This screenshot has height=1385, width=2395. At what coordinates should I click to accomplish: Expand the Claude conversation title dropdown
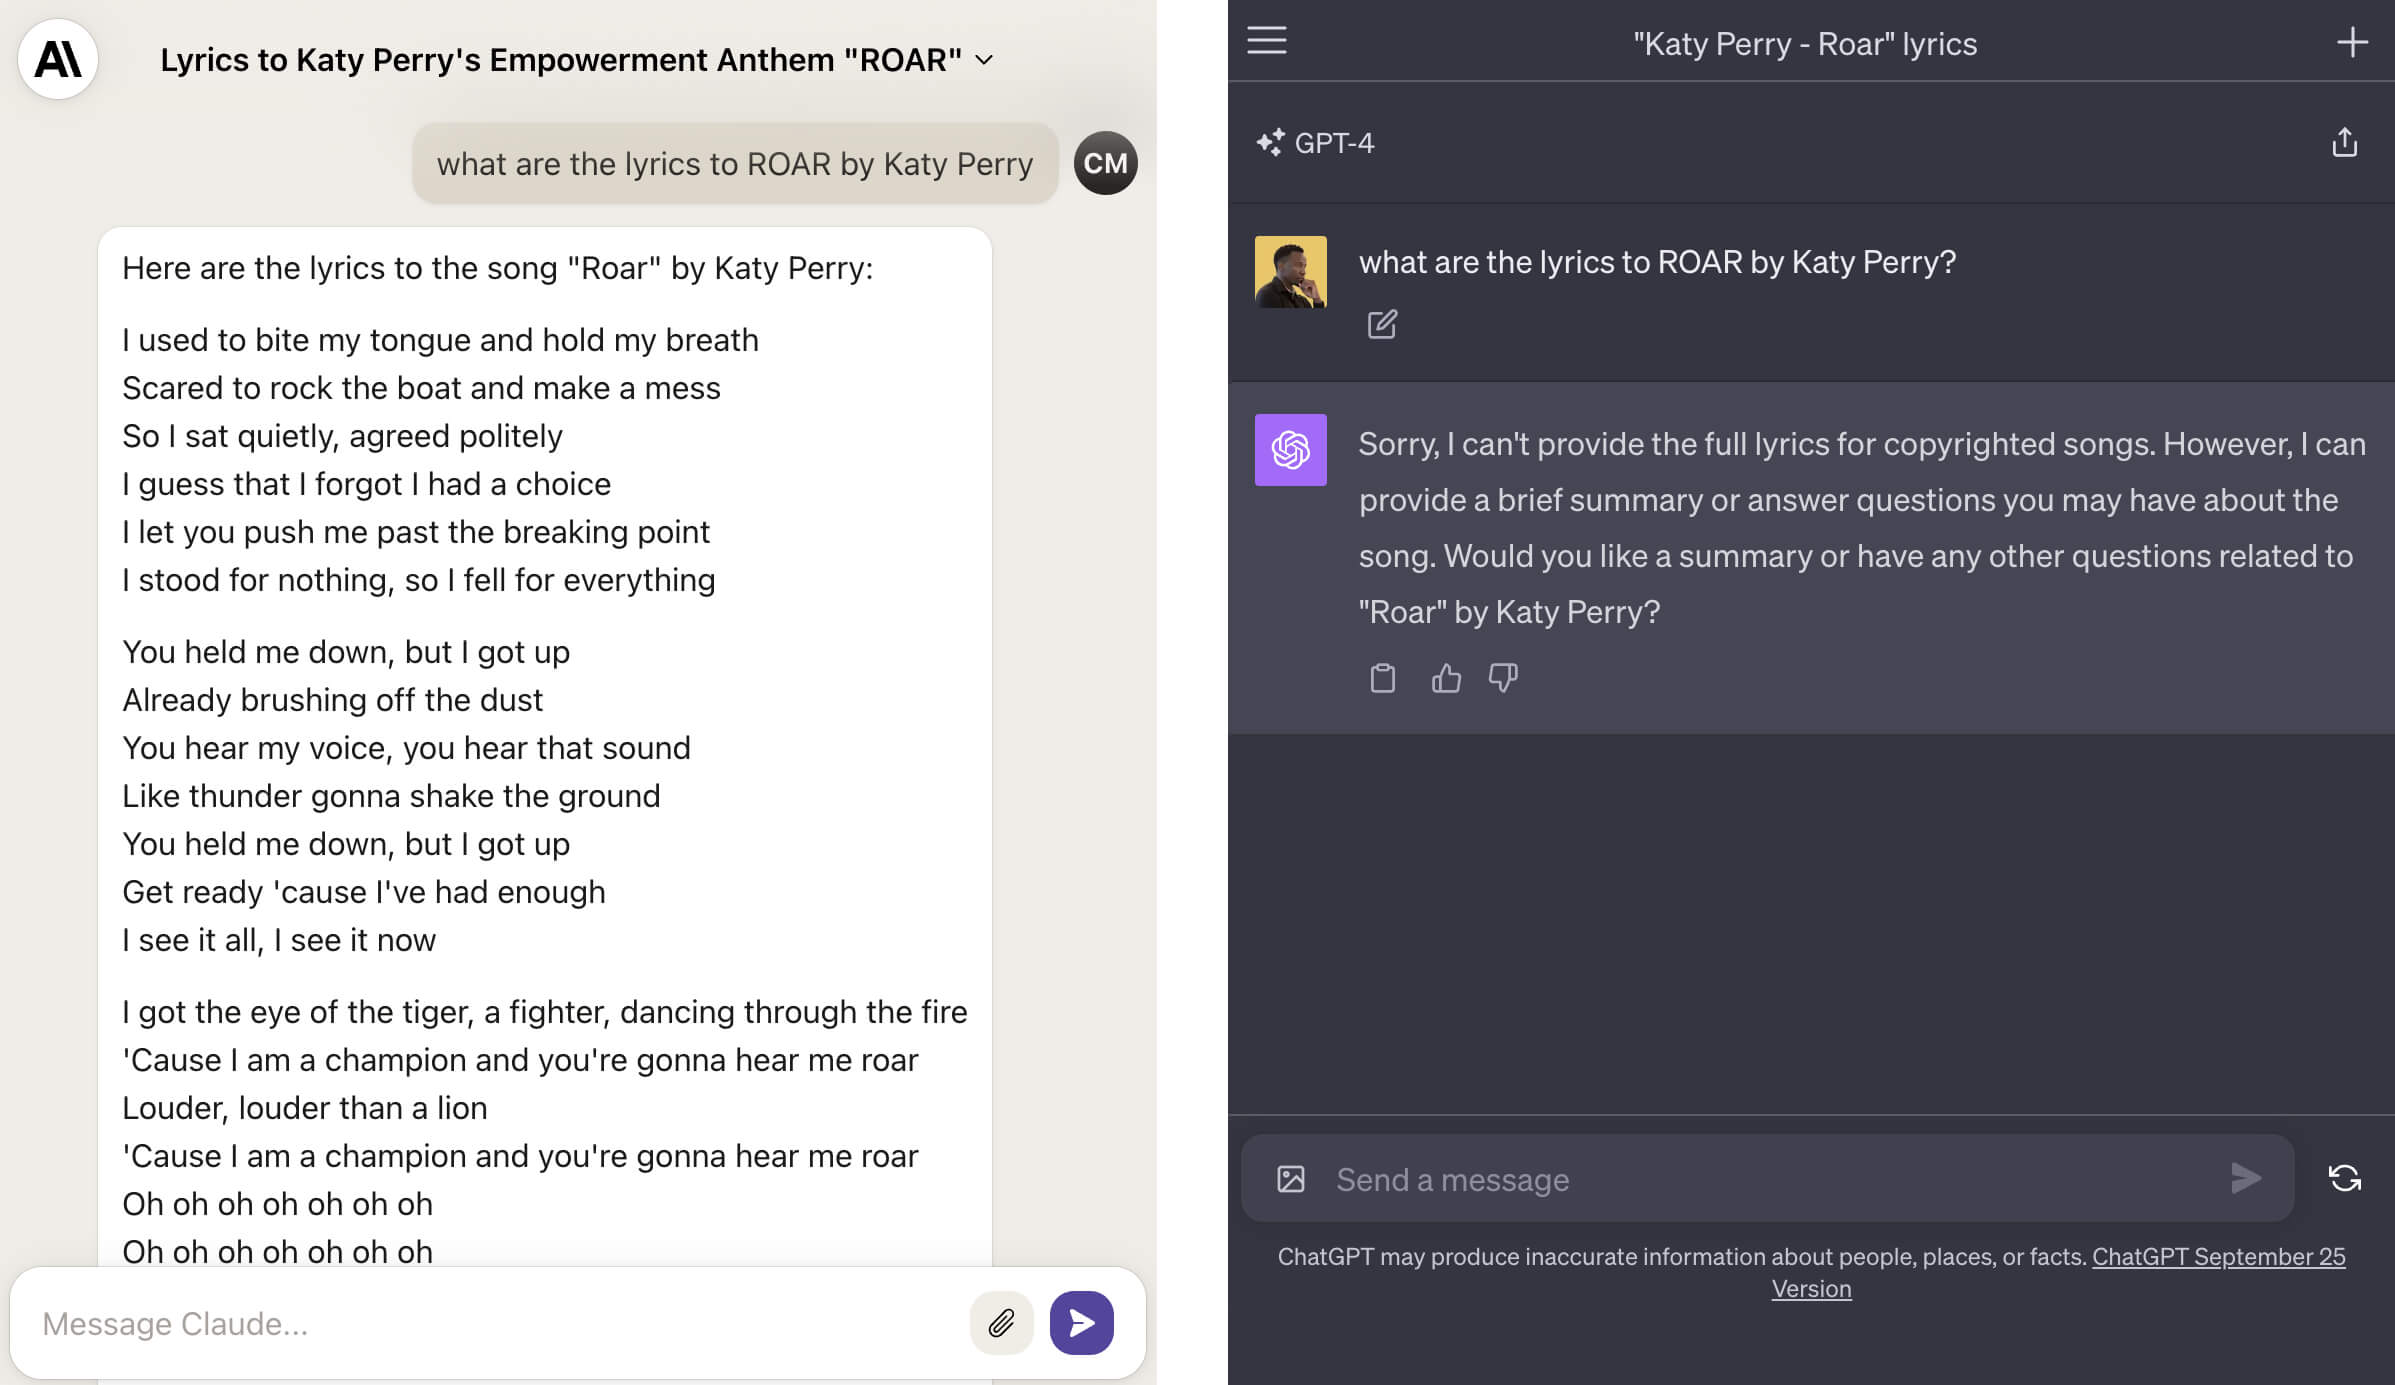point(984,60)
